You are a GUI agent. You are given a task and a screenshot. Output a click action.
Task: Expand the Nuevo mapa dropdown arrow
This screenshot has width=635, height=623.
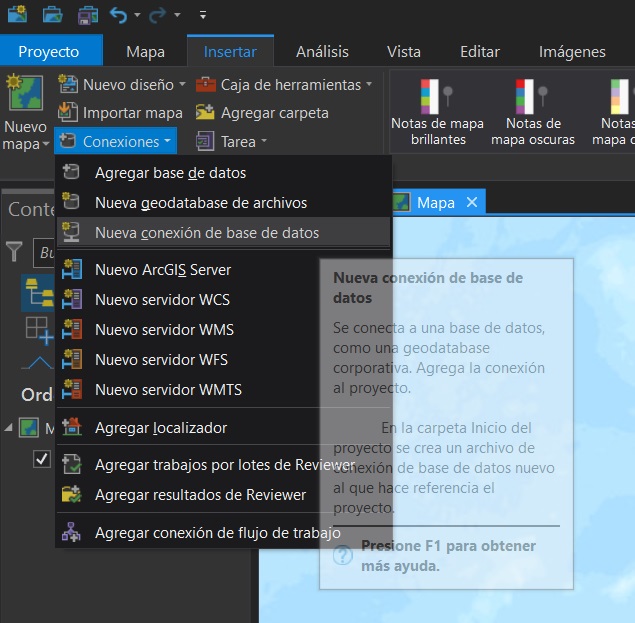45,143
